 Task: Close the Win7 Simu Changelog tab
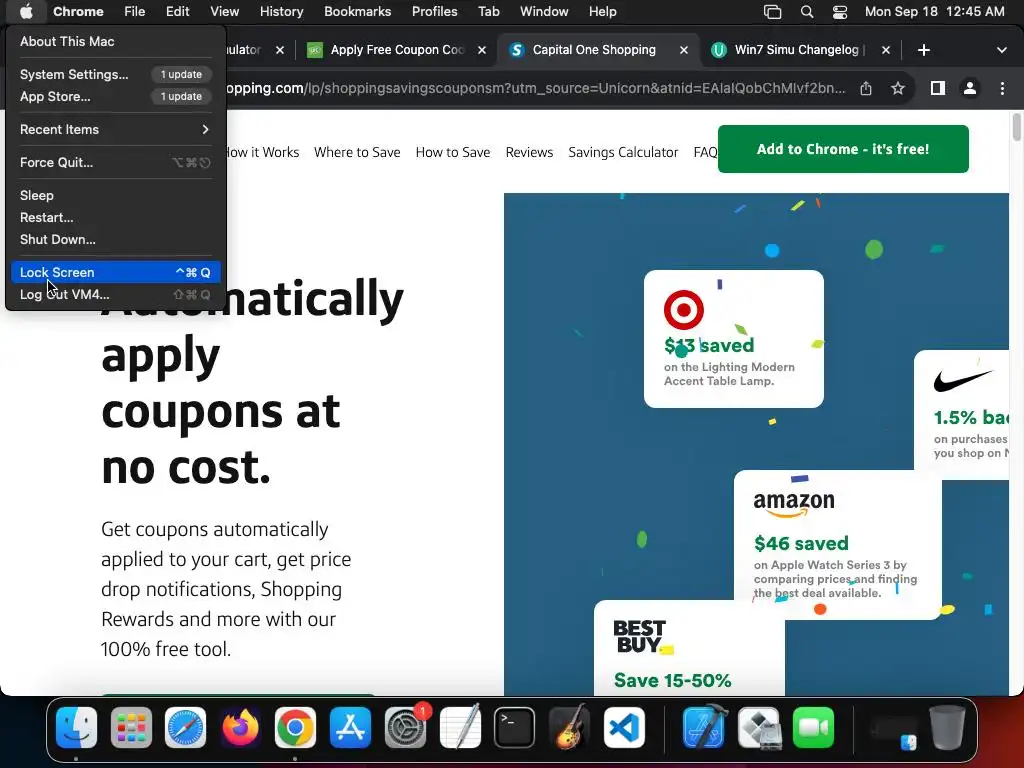pos(886,50)
